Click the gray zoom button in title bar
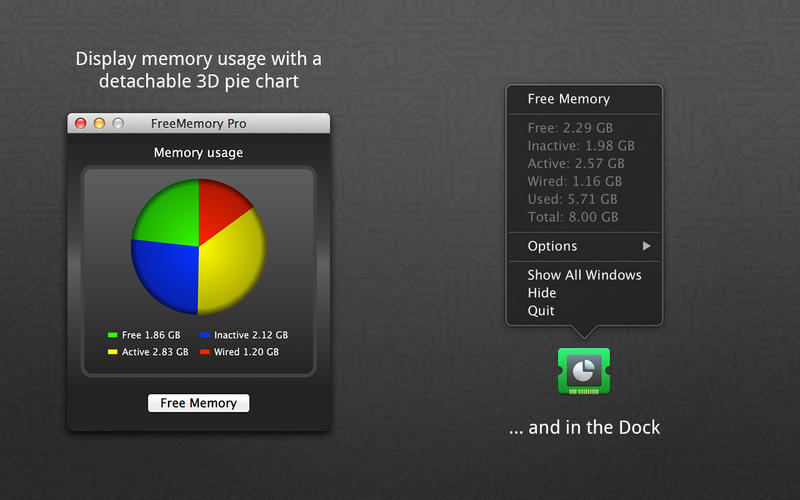Viewport: 800px width, 500px height. [x=118, y=123]
